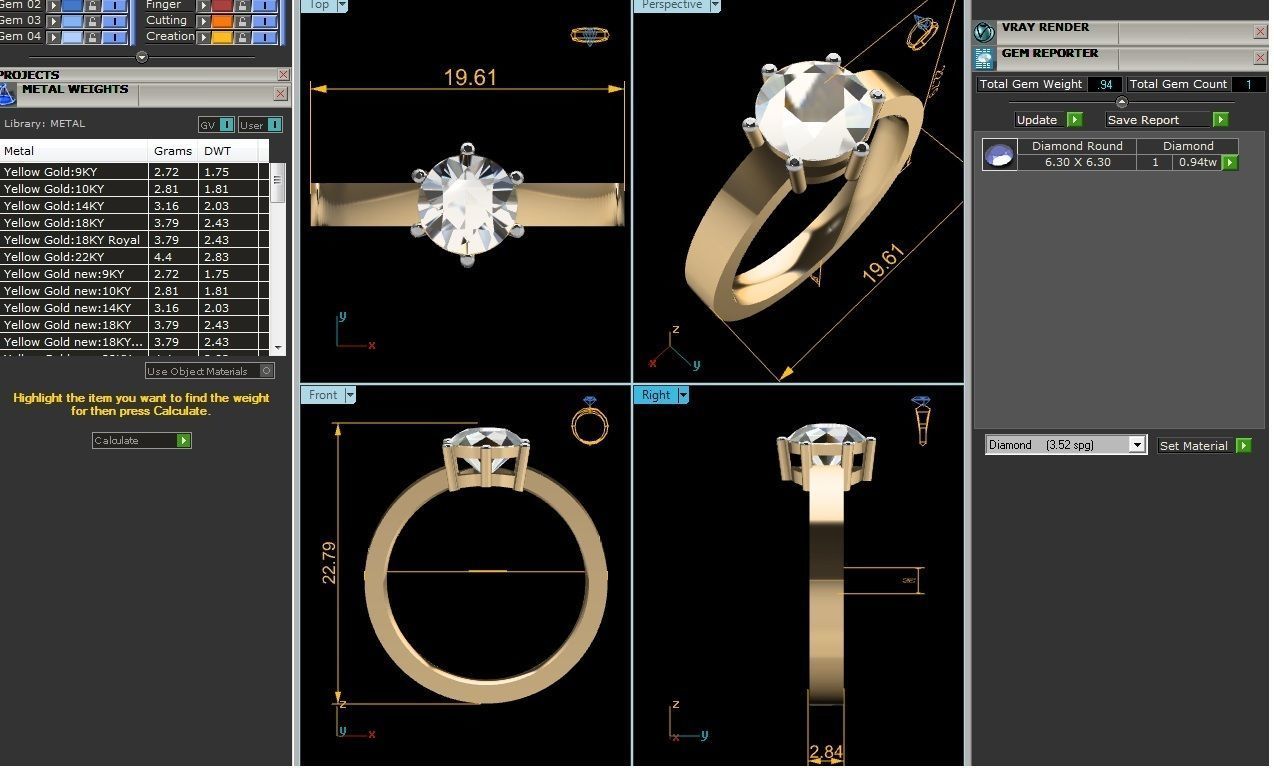Click the green arrow next to Set Material
The image size is (1274, 780).
(x=1243, y=446)
